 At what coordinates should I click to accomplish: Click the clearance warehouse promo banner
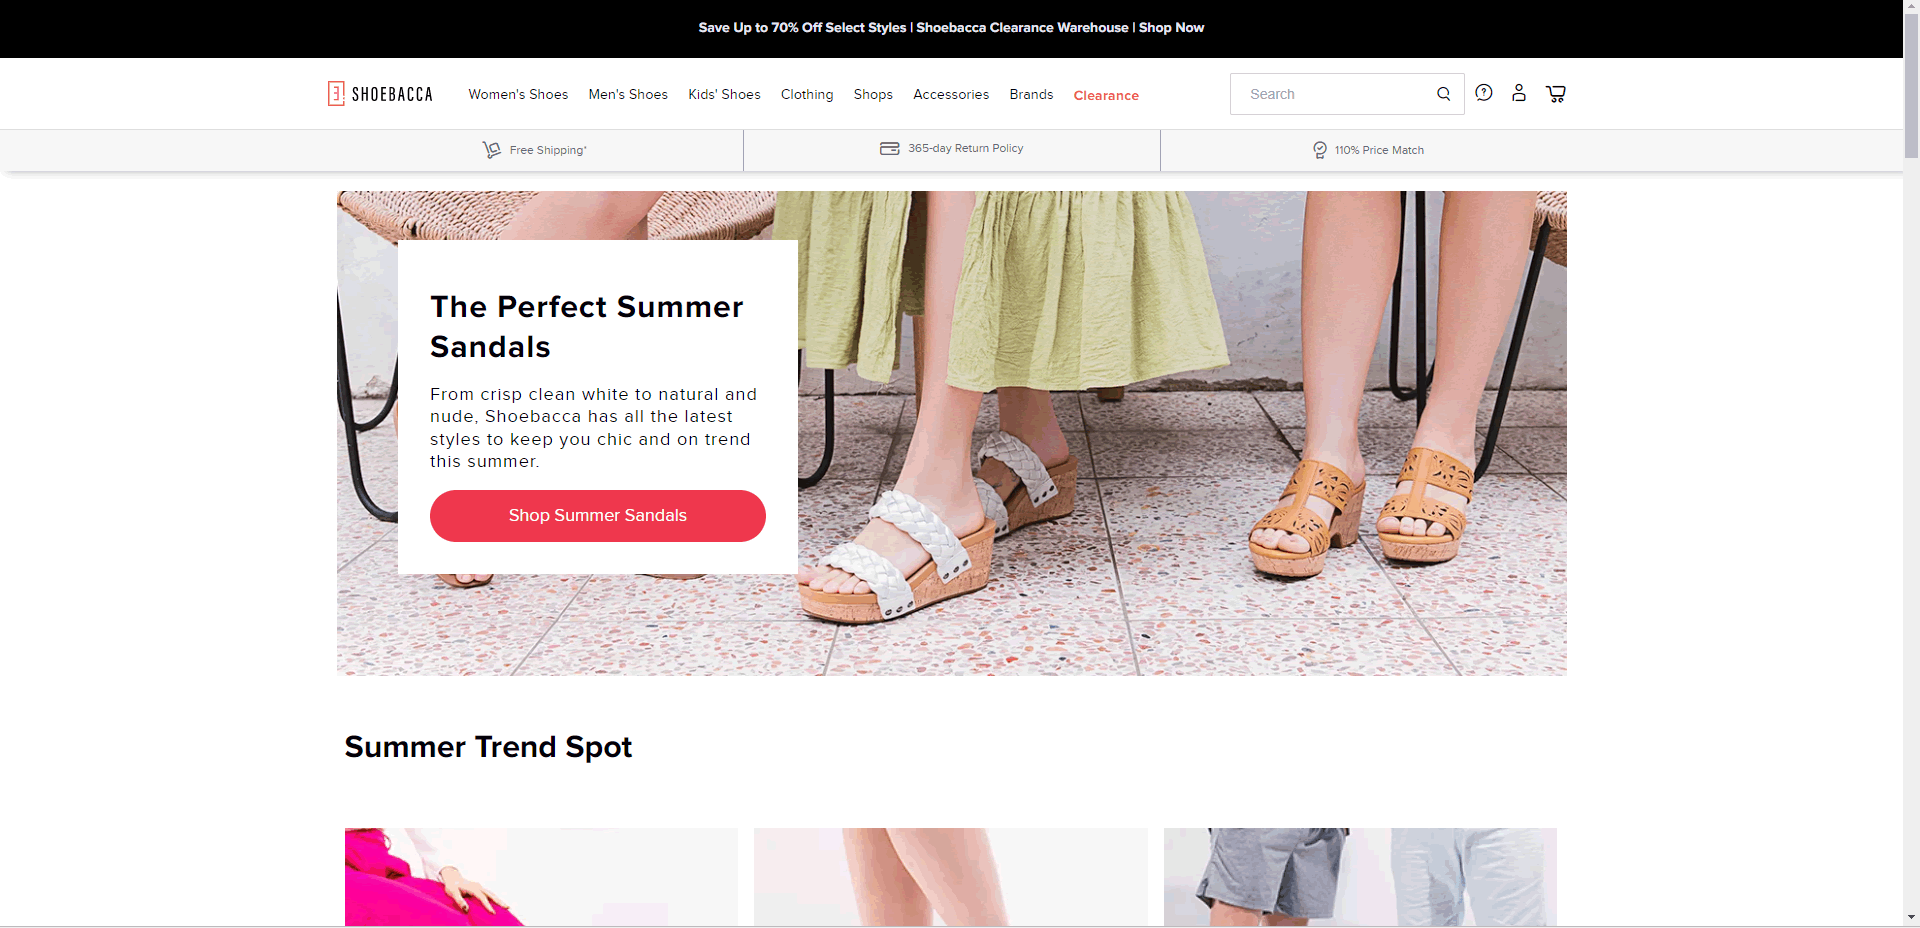(x=951, y=28)
